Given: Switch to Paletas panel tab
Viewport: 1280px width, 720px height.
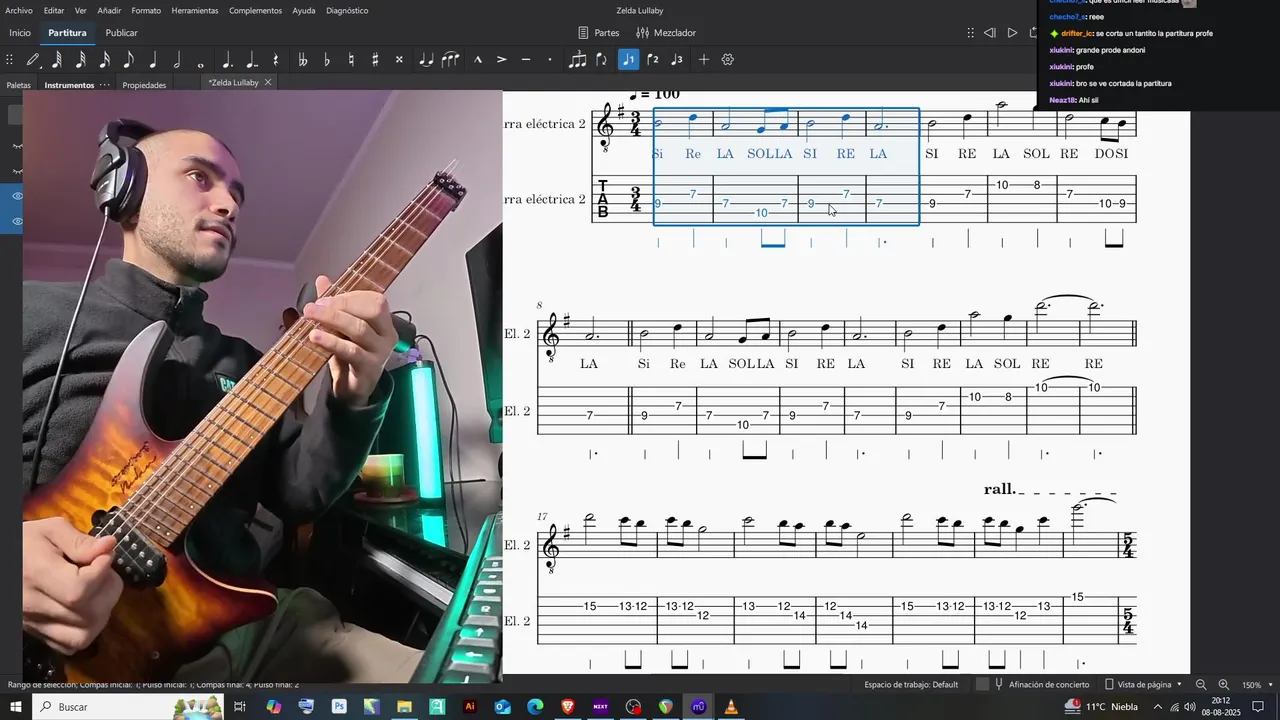Looking at the screenshot, I should click(19, 85).
